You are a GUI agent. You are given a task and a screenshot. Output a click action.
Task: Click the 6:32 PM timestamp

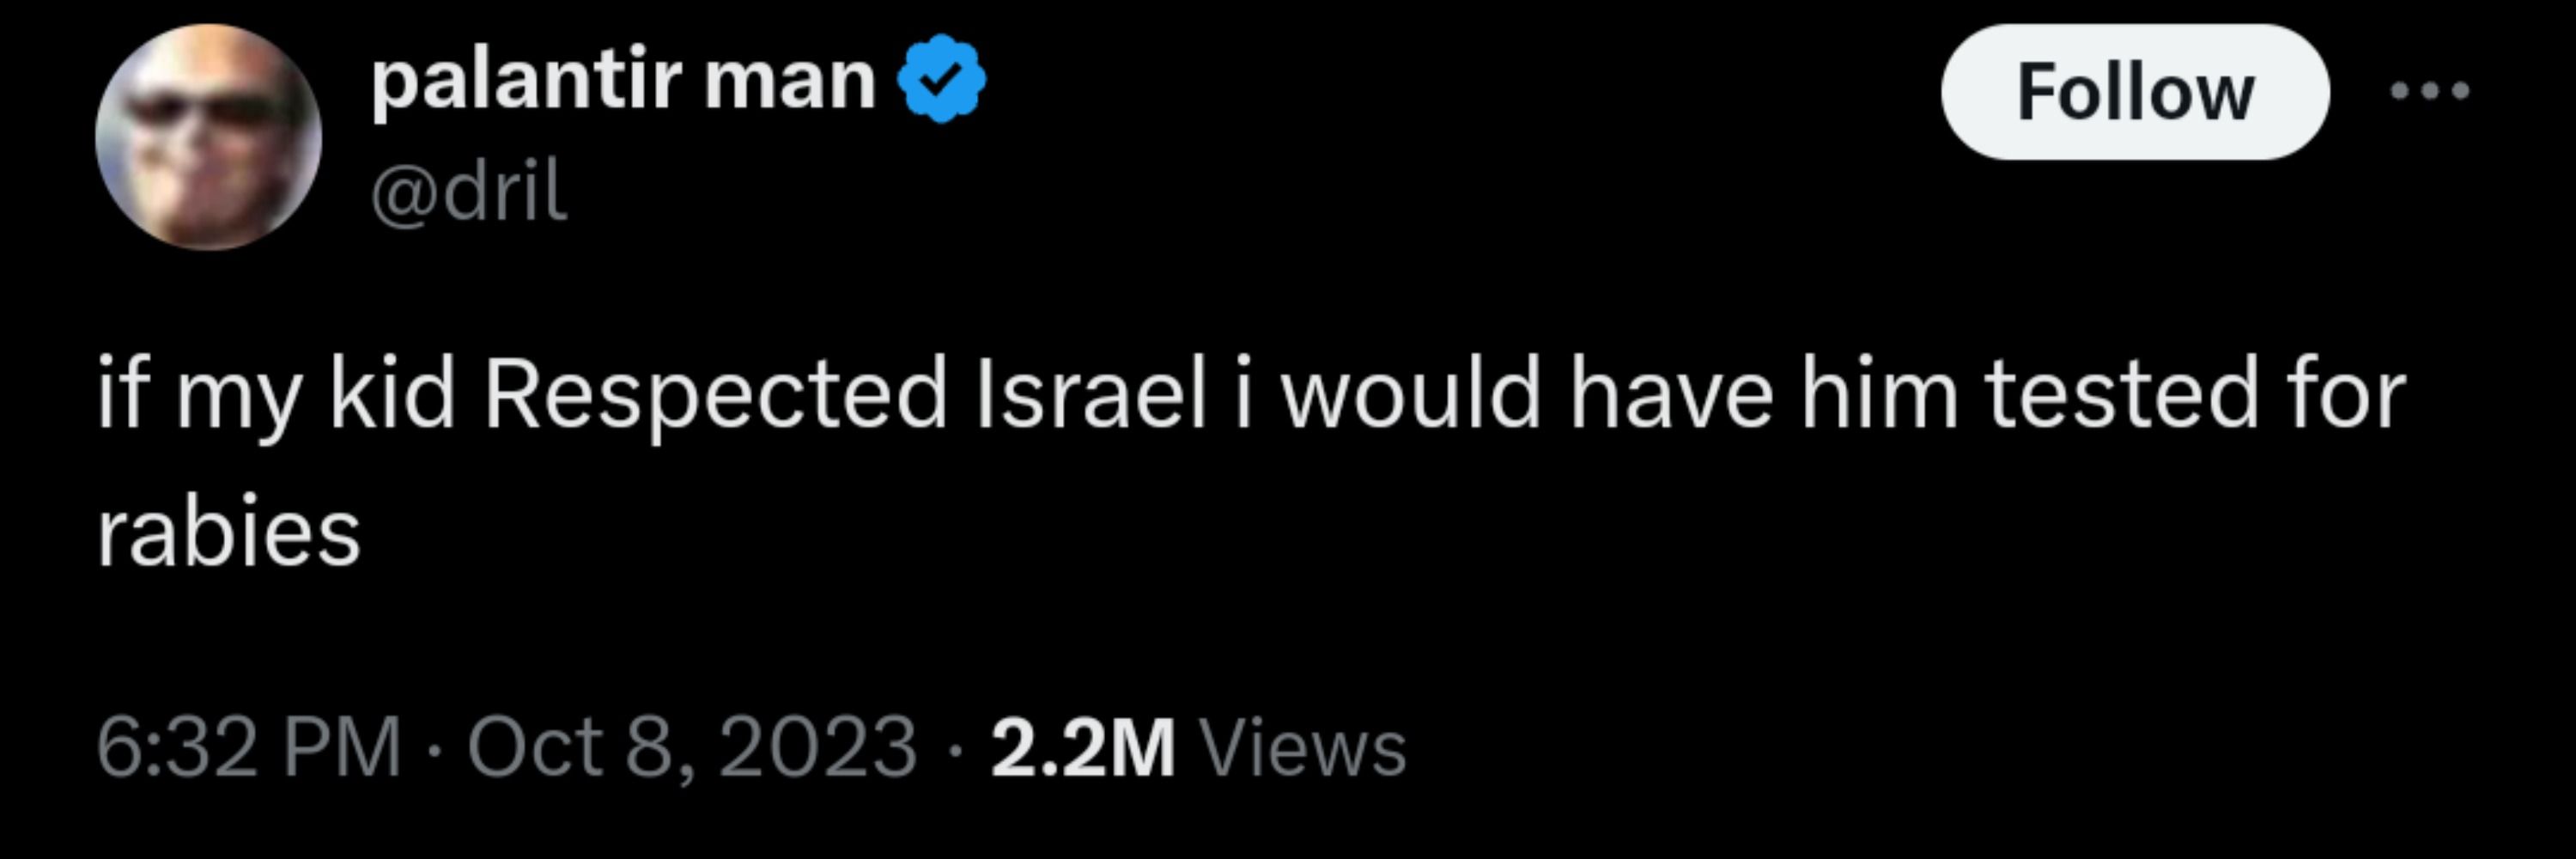[x=249, y=746]
